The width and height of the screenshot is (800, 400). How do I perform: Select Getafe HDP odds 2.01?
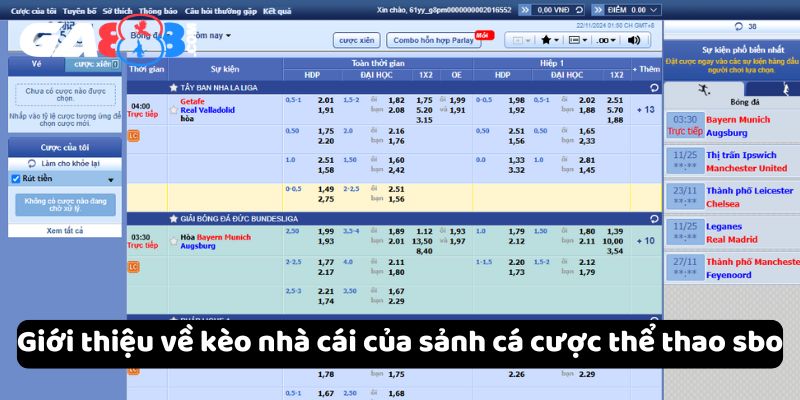click(x=326, y=100)
